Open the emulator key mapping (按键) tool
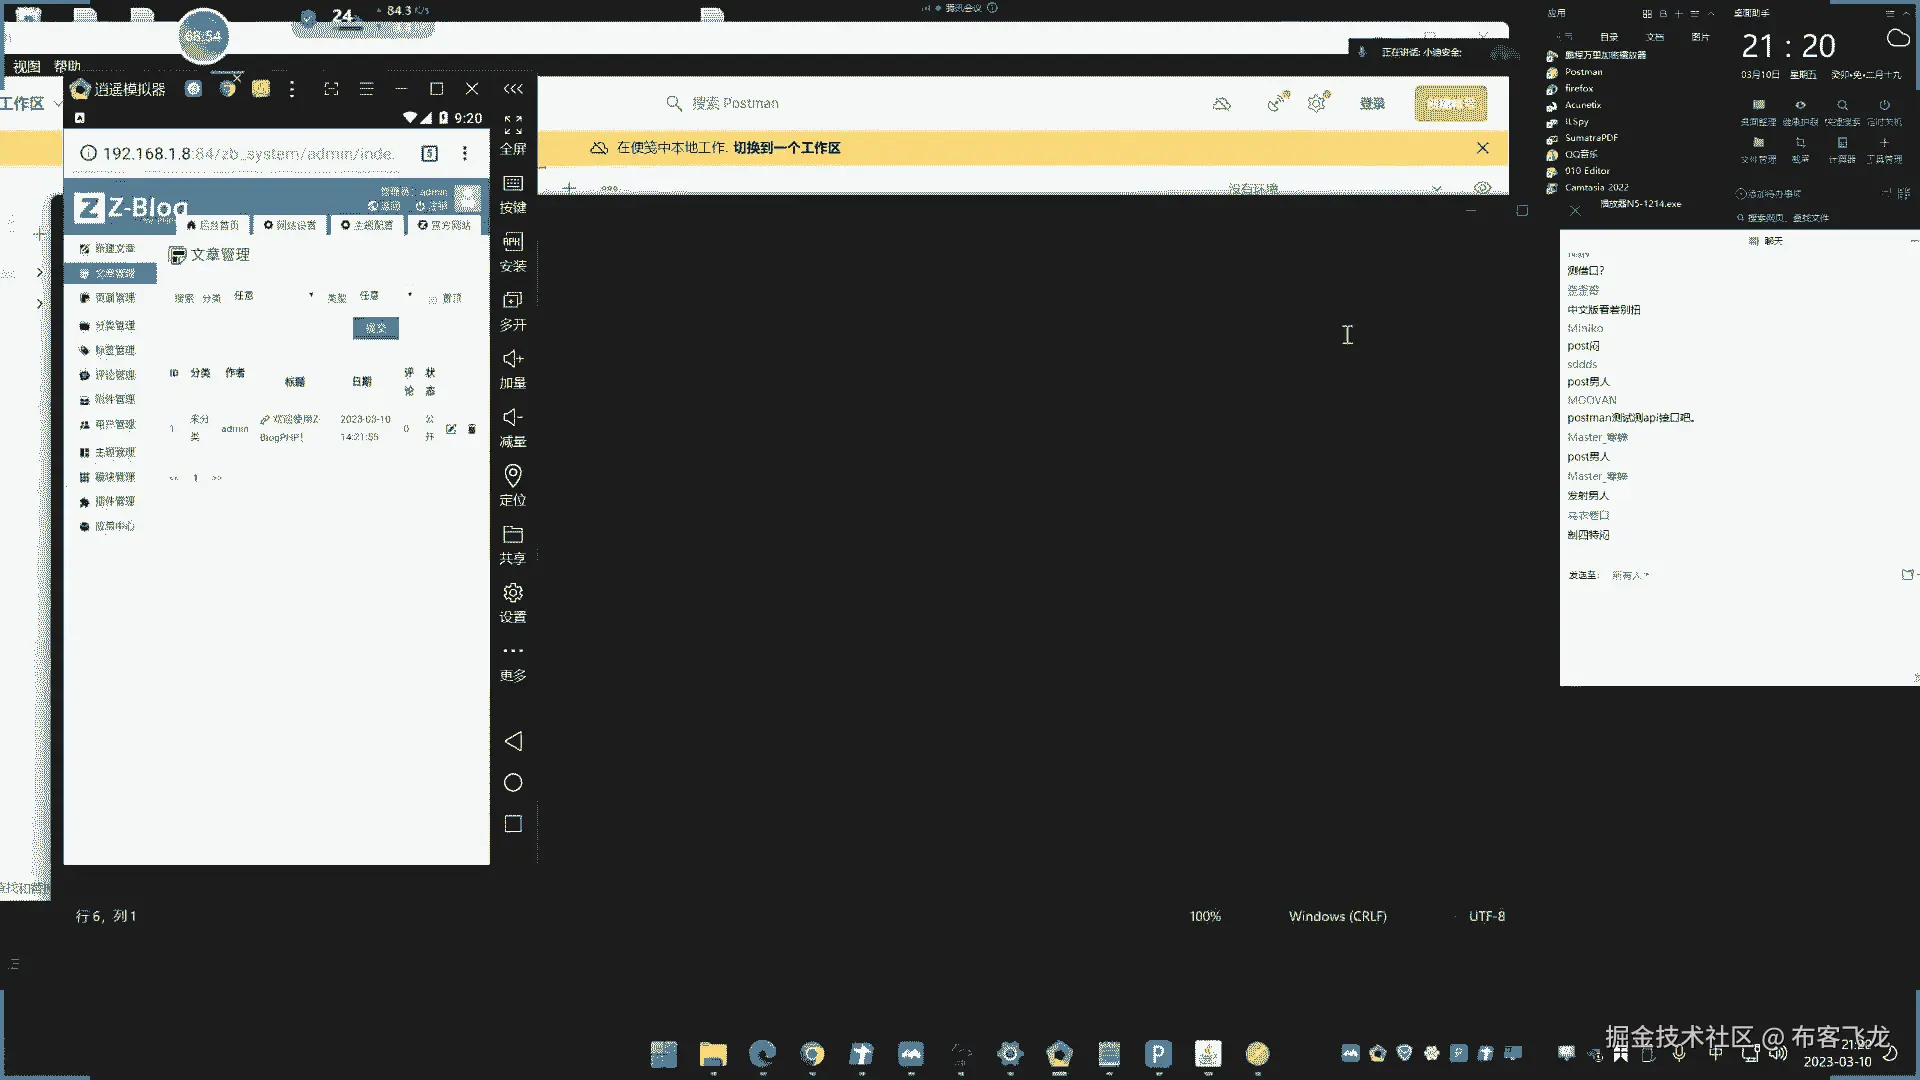Viewport: 1920px width, 1080px height. click(x=513, y=184)
